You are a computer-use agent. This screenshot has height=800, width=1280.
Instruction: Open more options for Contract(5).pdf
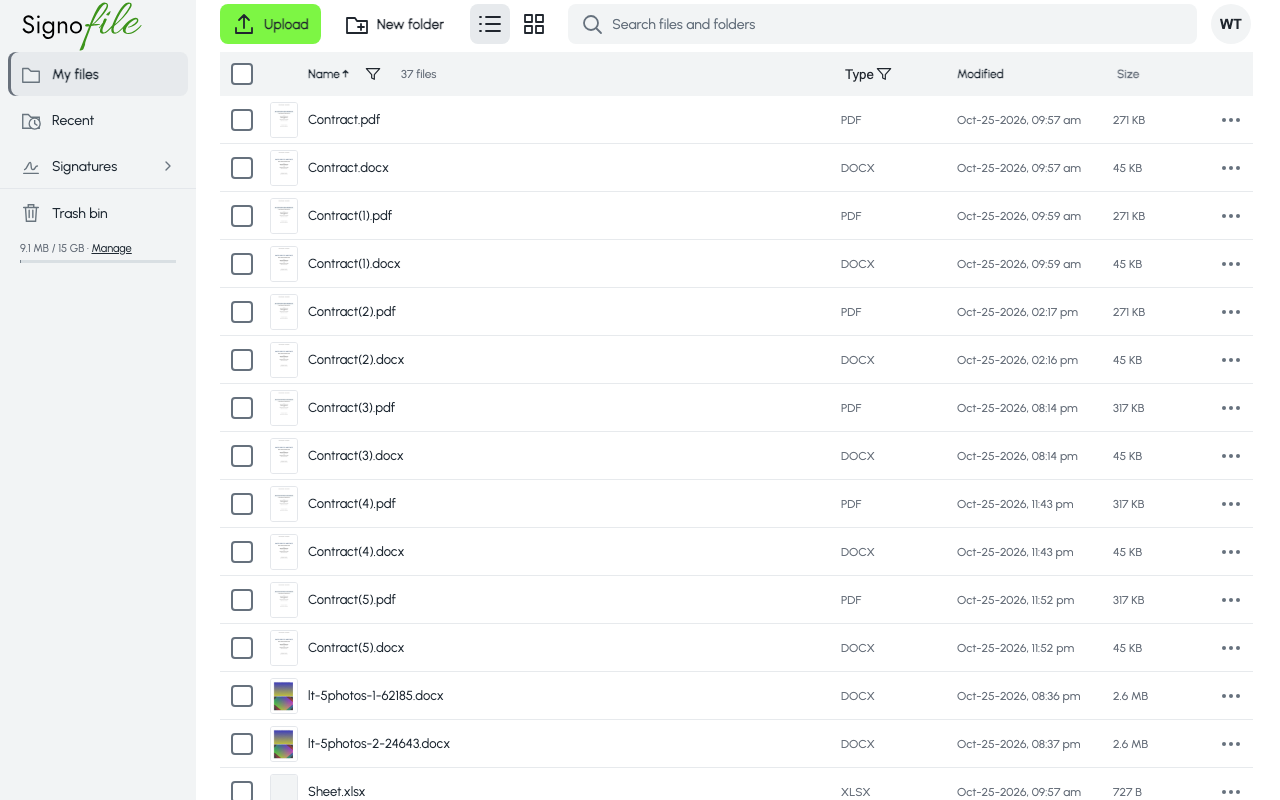[1231, 600]
